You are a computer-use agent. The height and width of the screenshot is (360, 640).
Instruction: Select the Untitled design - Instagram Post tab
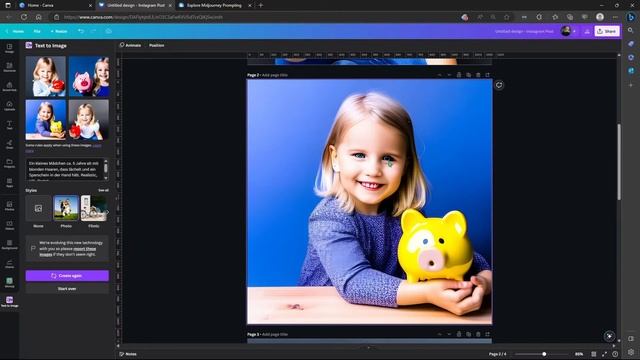pos(135,5)
